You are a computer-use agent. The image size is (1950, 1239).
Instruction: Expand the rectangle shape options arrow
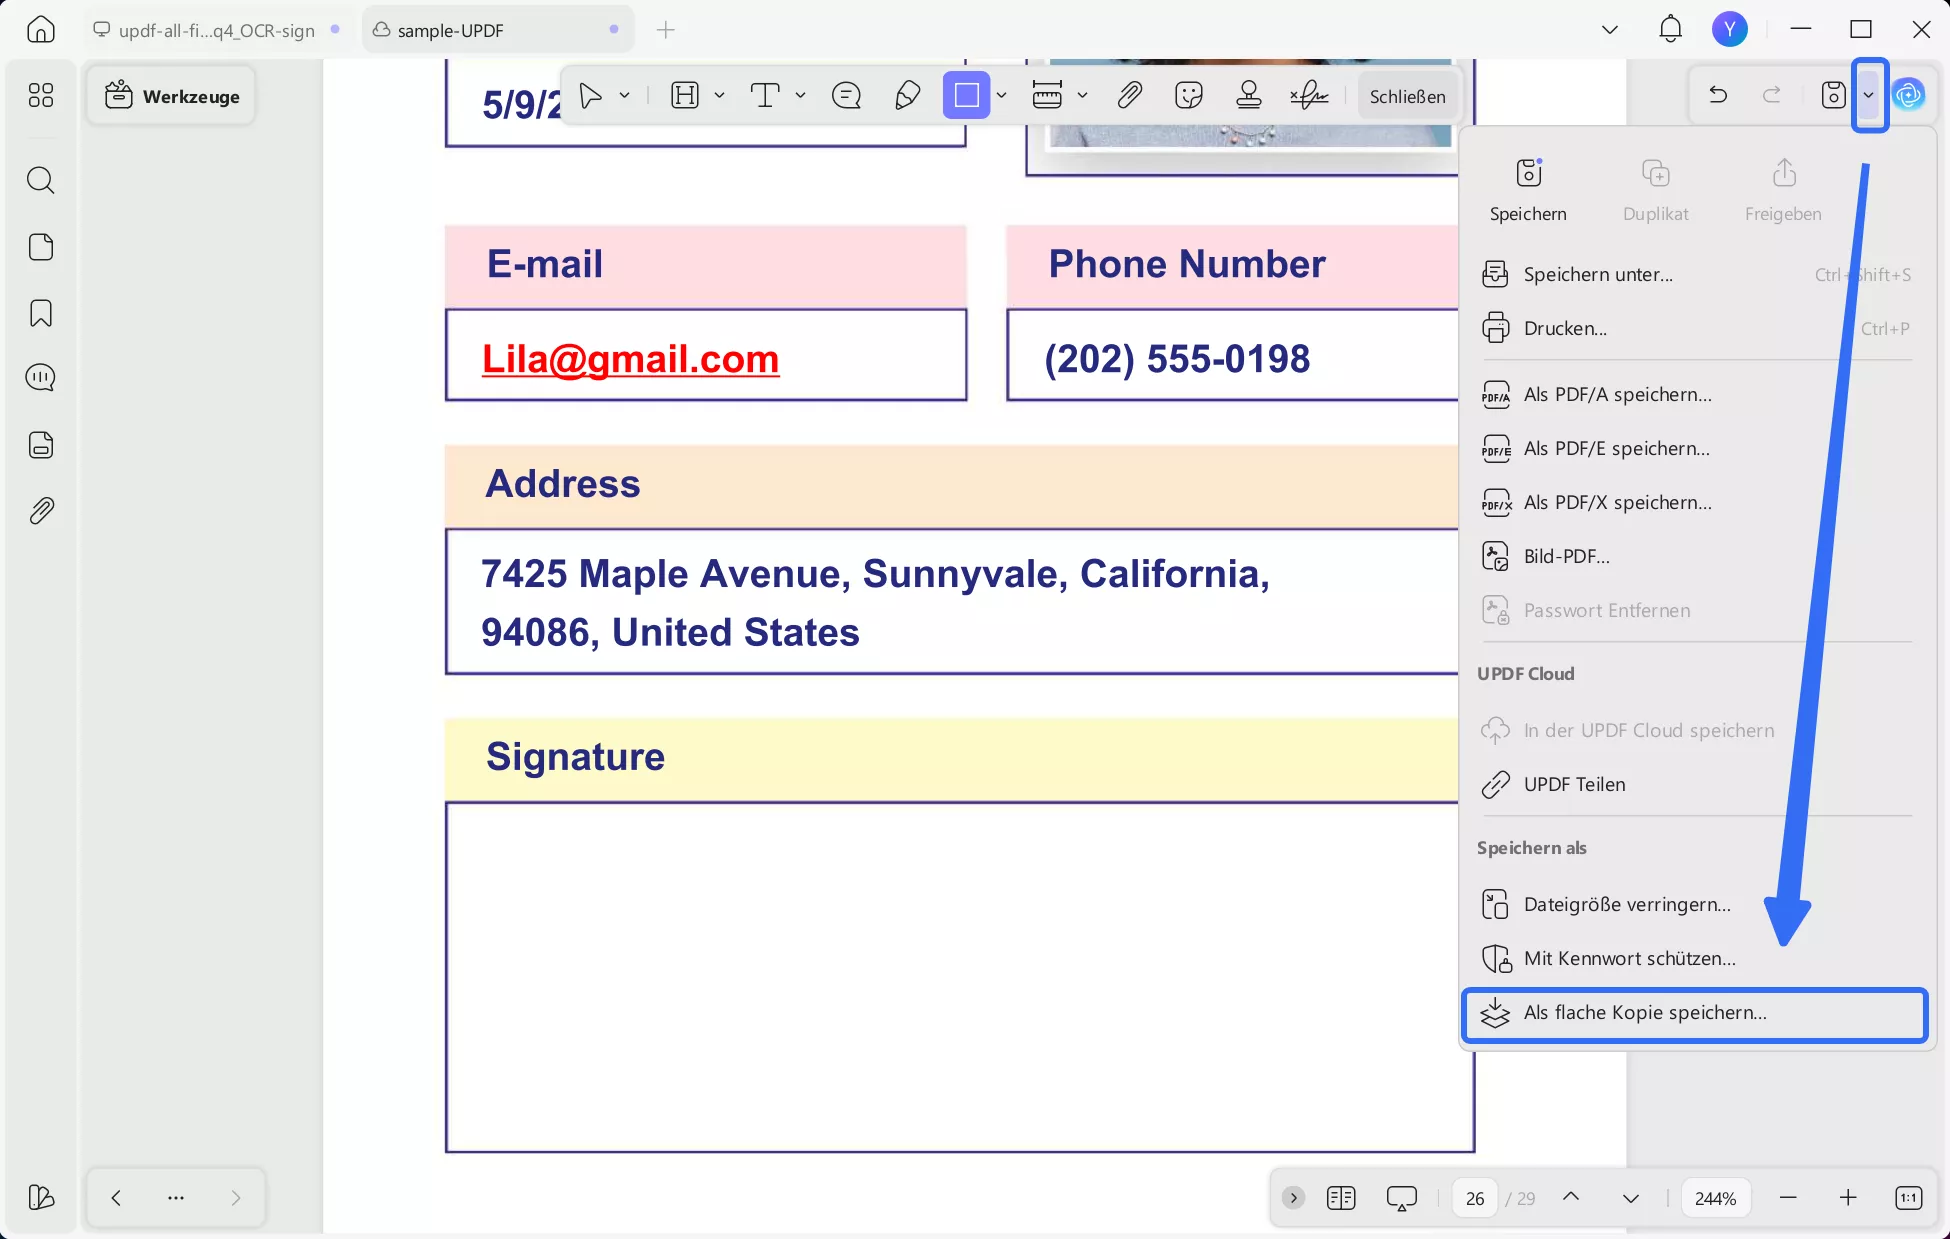(1001, 95)
